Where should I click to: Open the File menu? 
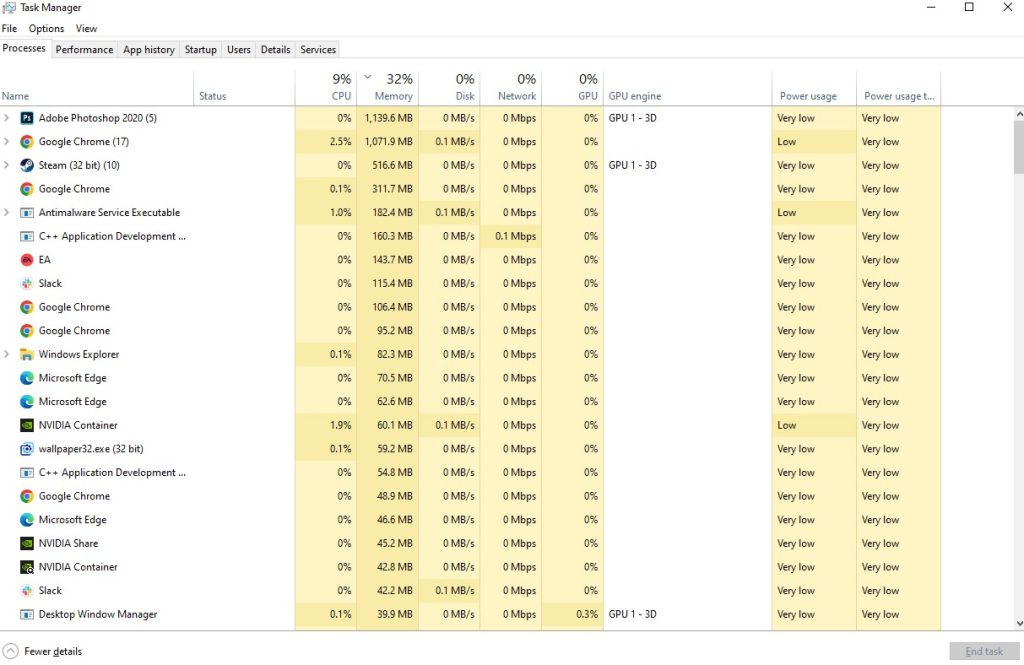pos(9,29)
